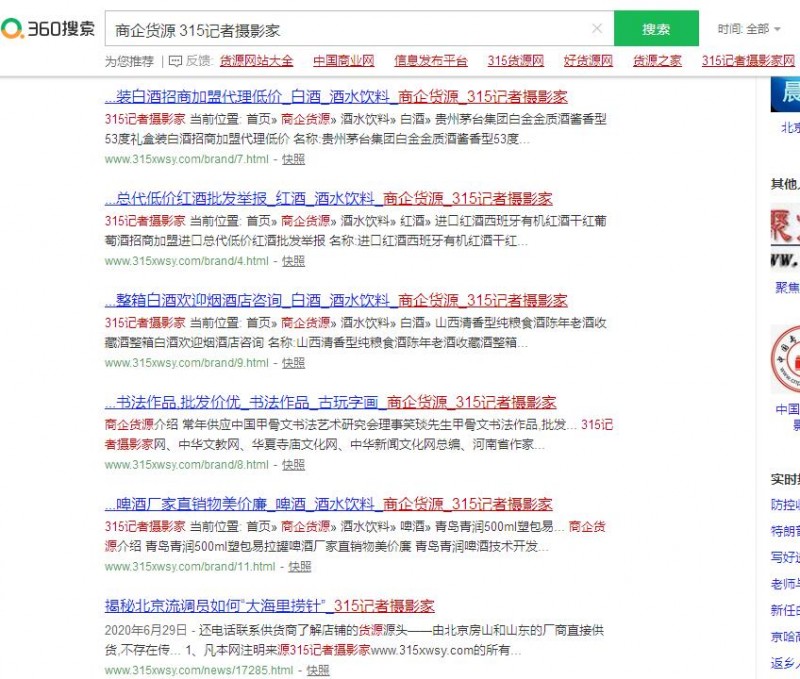Click the 360搜索 logo

click(48, 29)
